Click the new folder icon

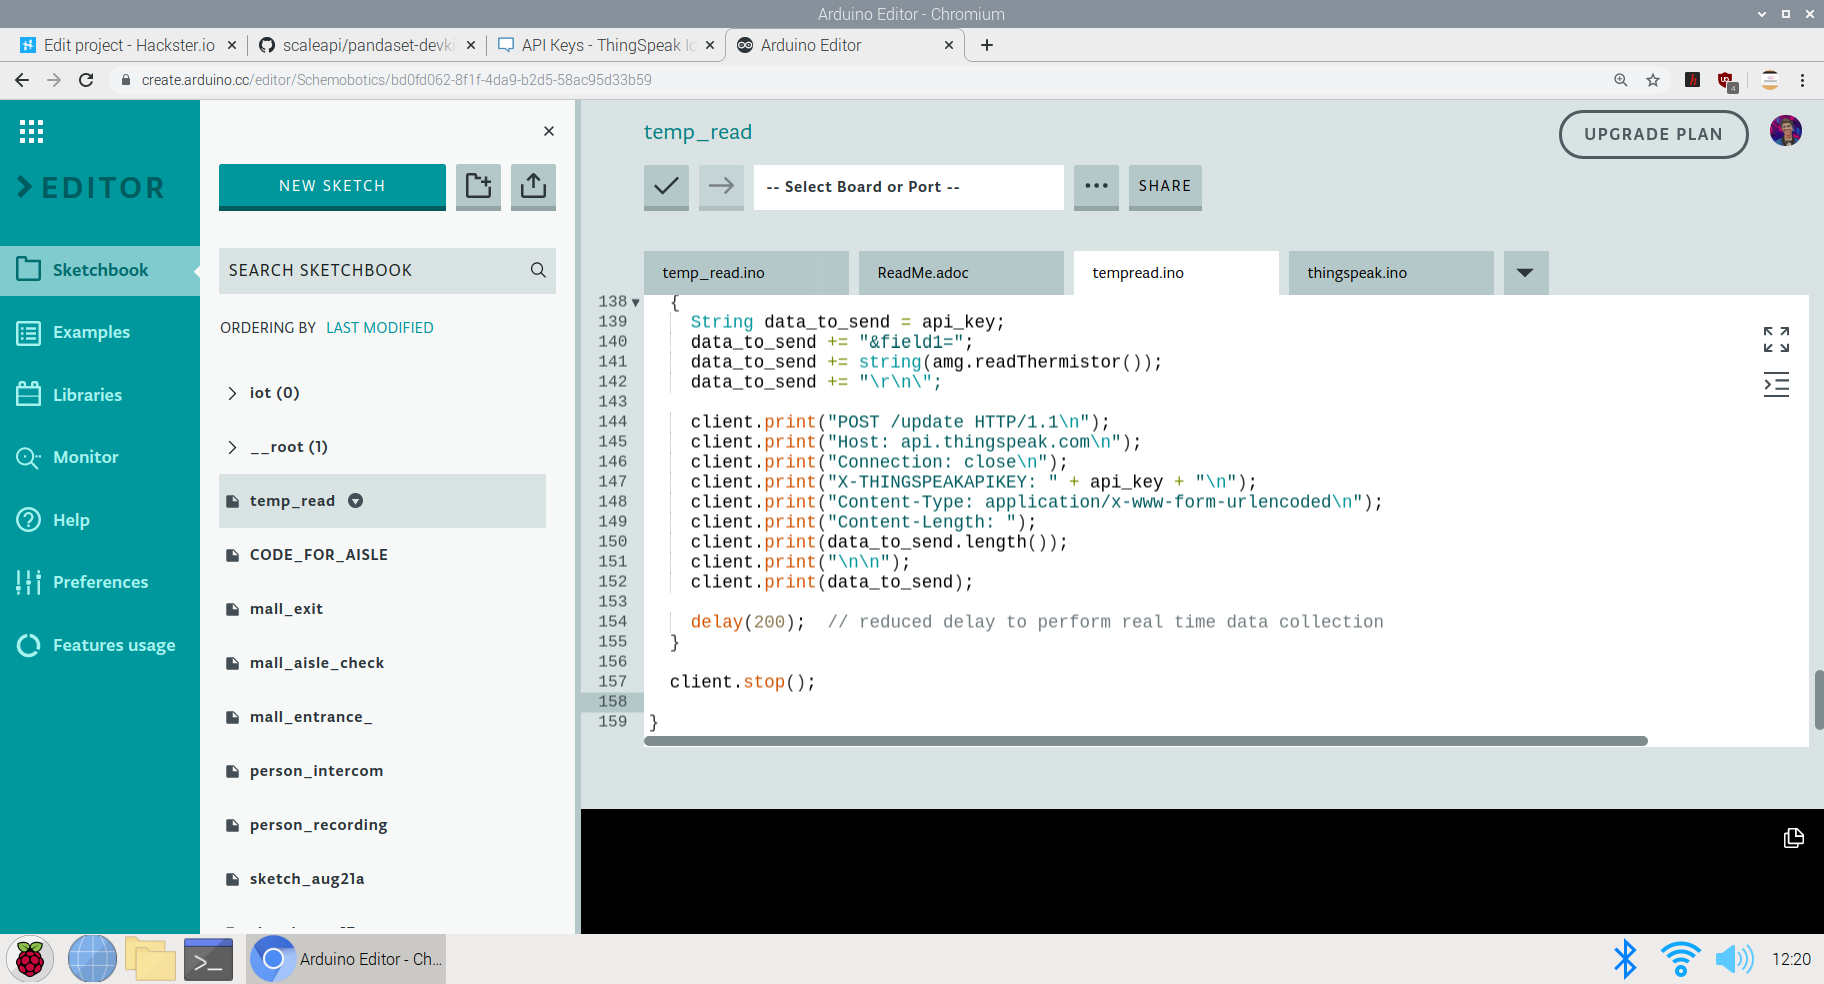(x=478, y=186)
